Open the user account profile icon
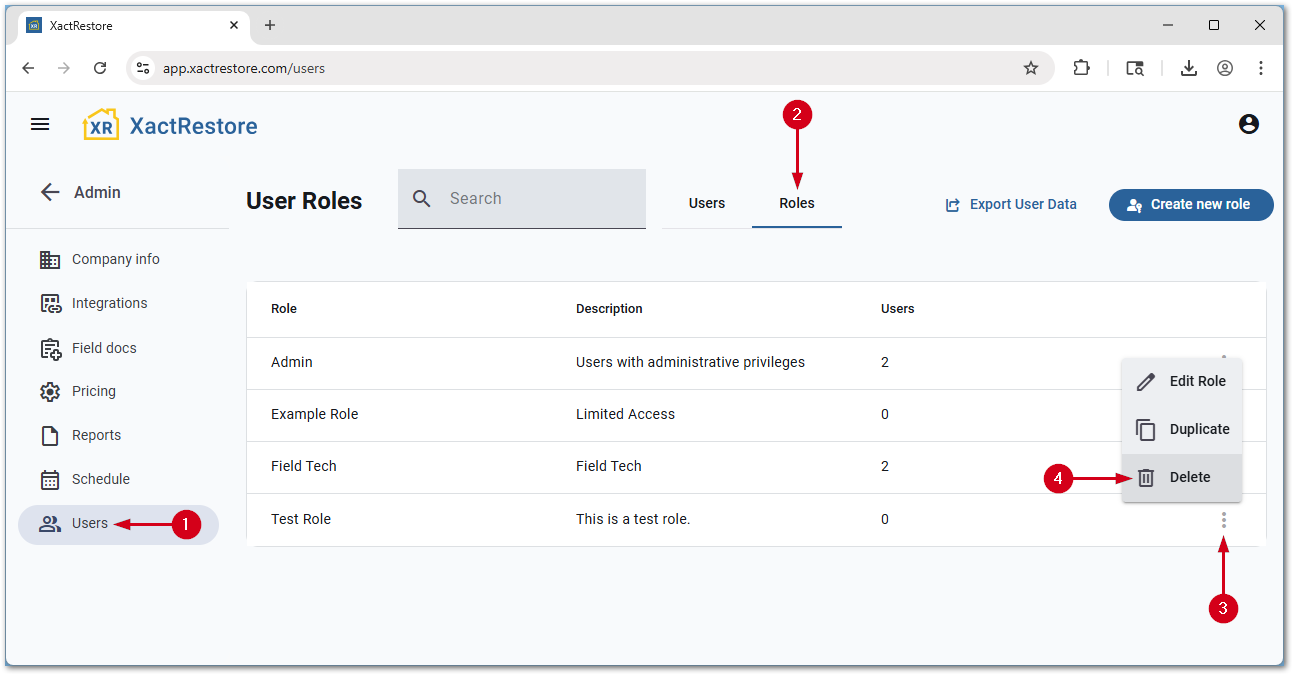The width and height of the screenshot is (1293, 675). pyautogui.click(x=1248, y=124)
